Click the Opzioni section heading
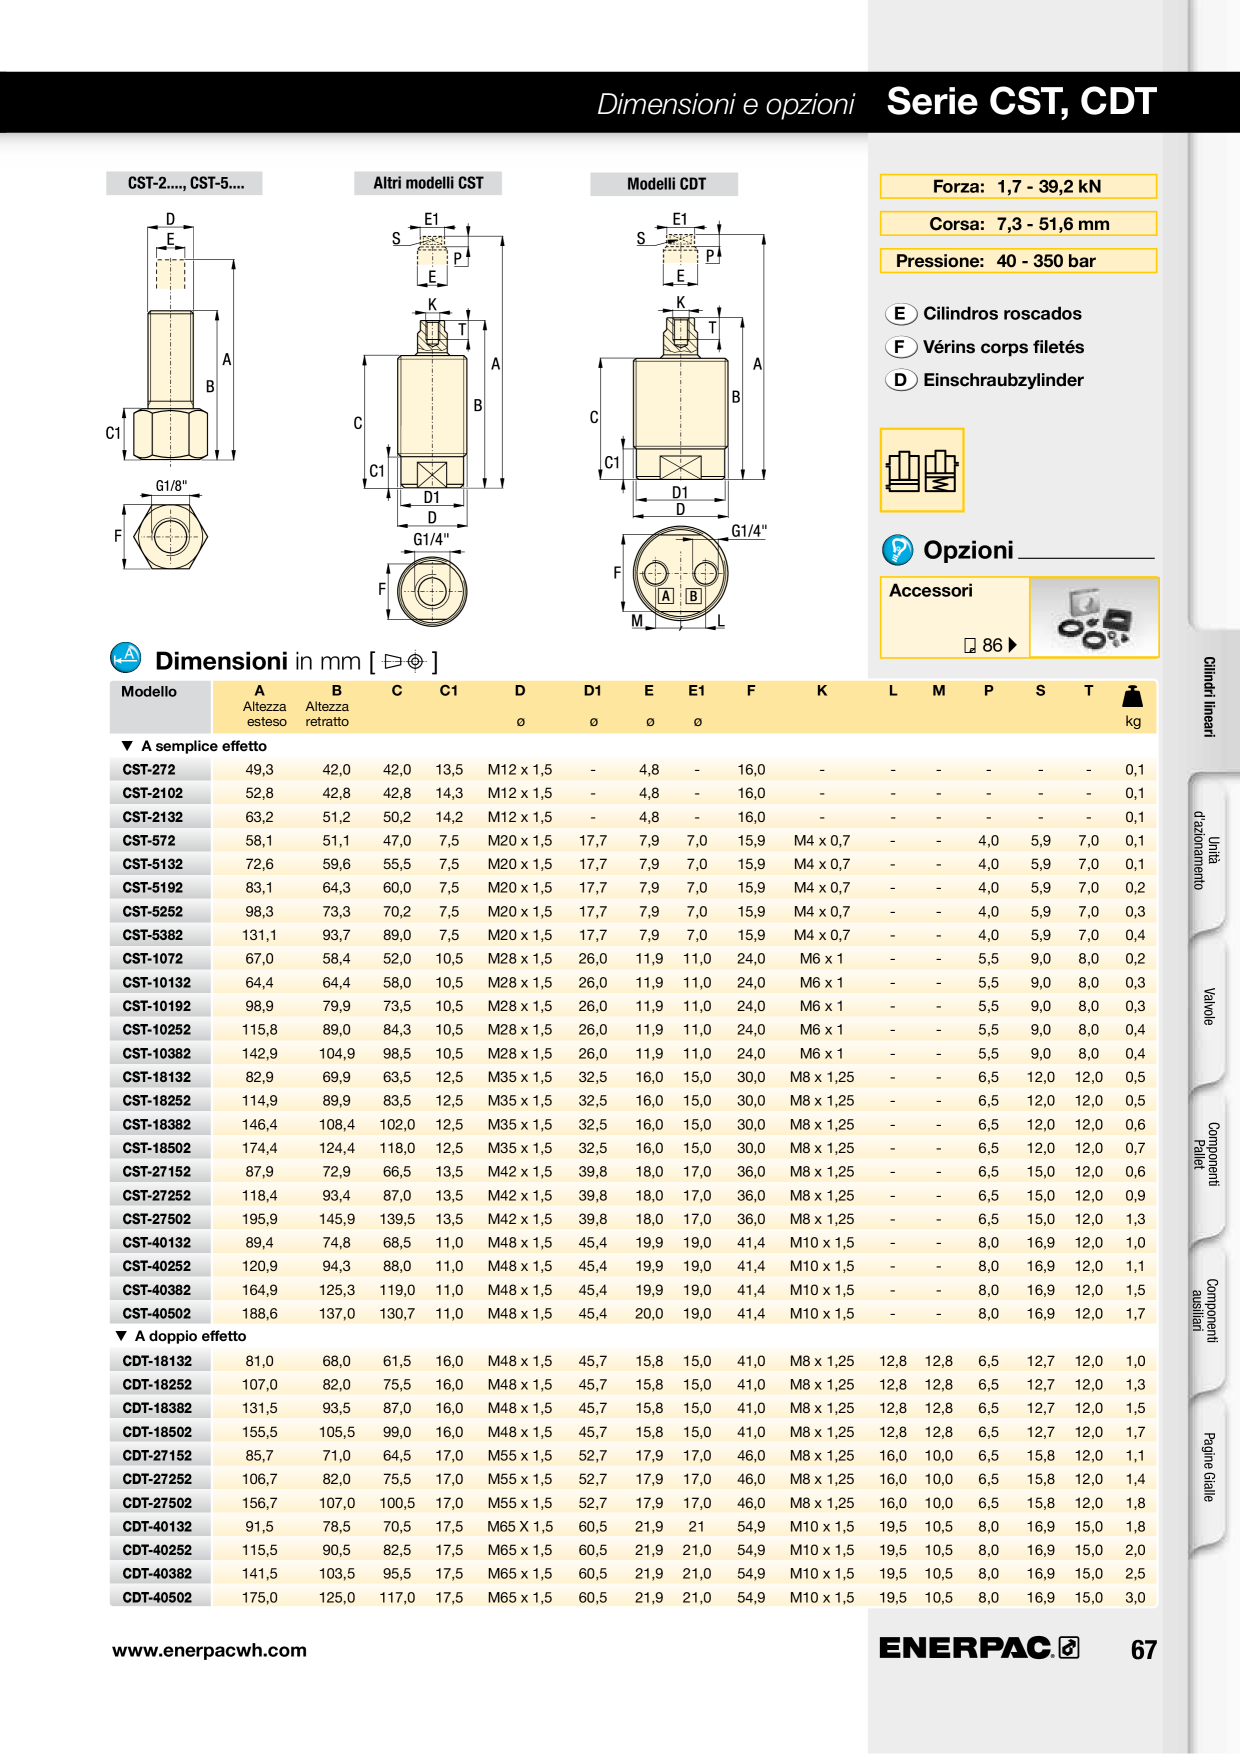This screenshot has width=1240, height=1754. (x=968, y=550)
